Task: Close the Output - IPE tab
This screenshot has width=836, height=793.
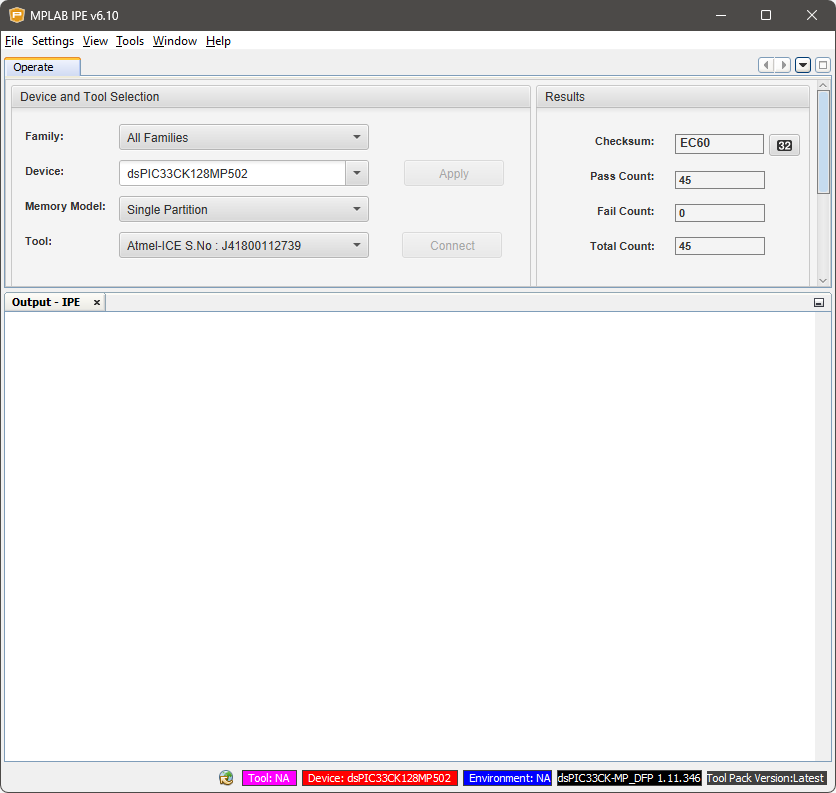Action: click(97, 302)
